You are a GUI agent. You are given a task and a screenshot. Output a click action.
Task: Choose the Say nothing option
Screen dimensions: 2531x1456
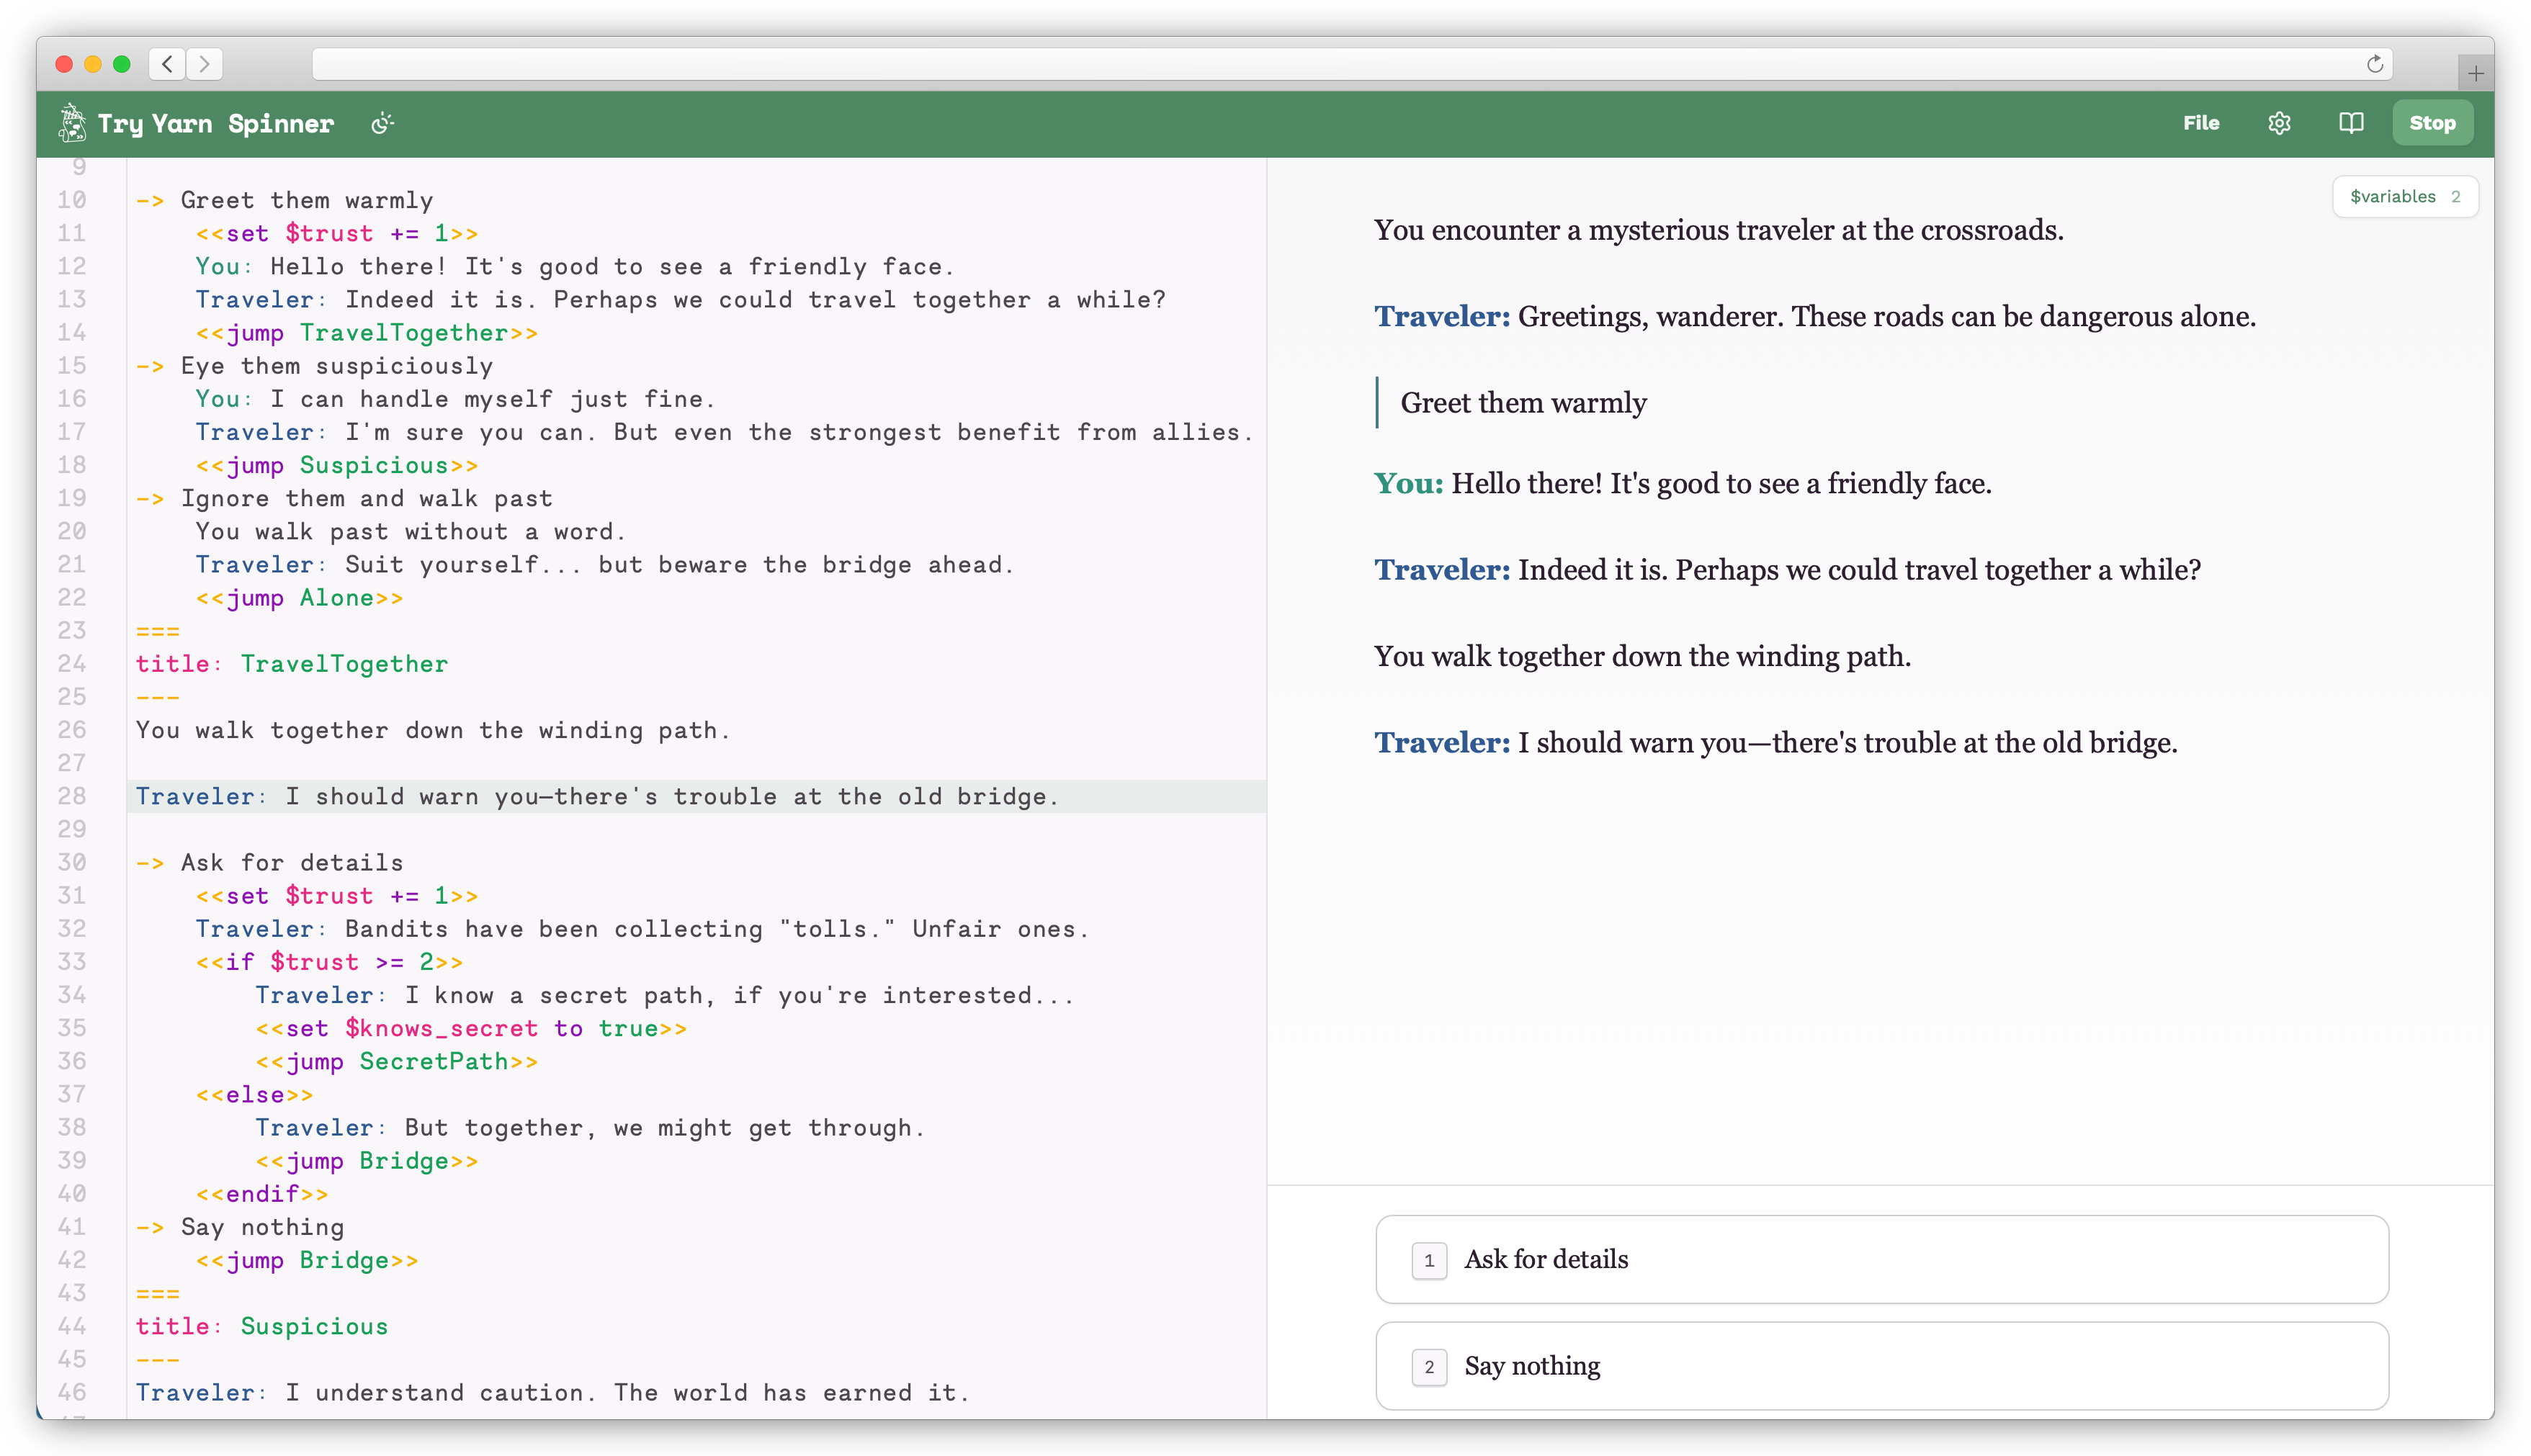1881,1366
